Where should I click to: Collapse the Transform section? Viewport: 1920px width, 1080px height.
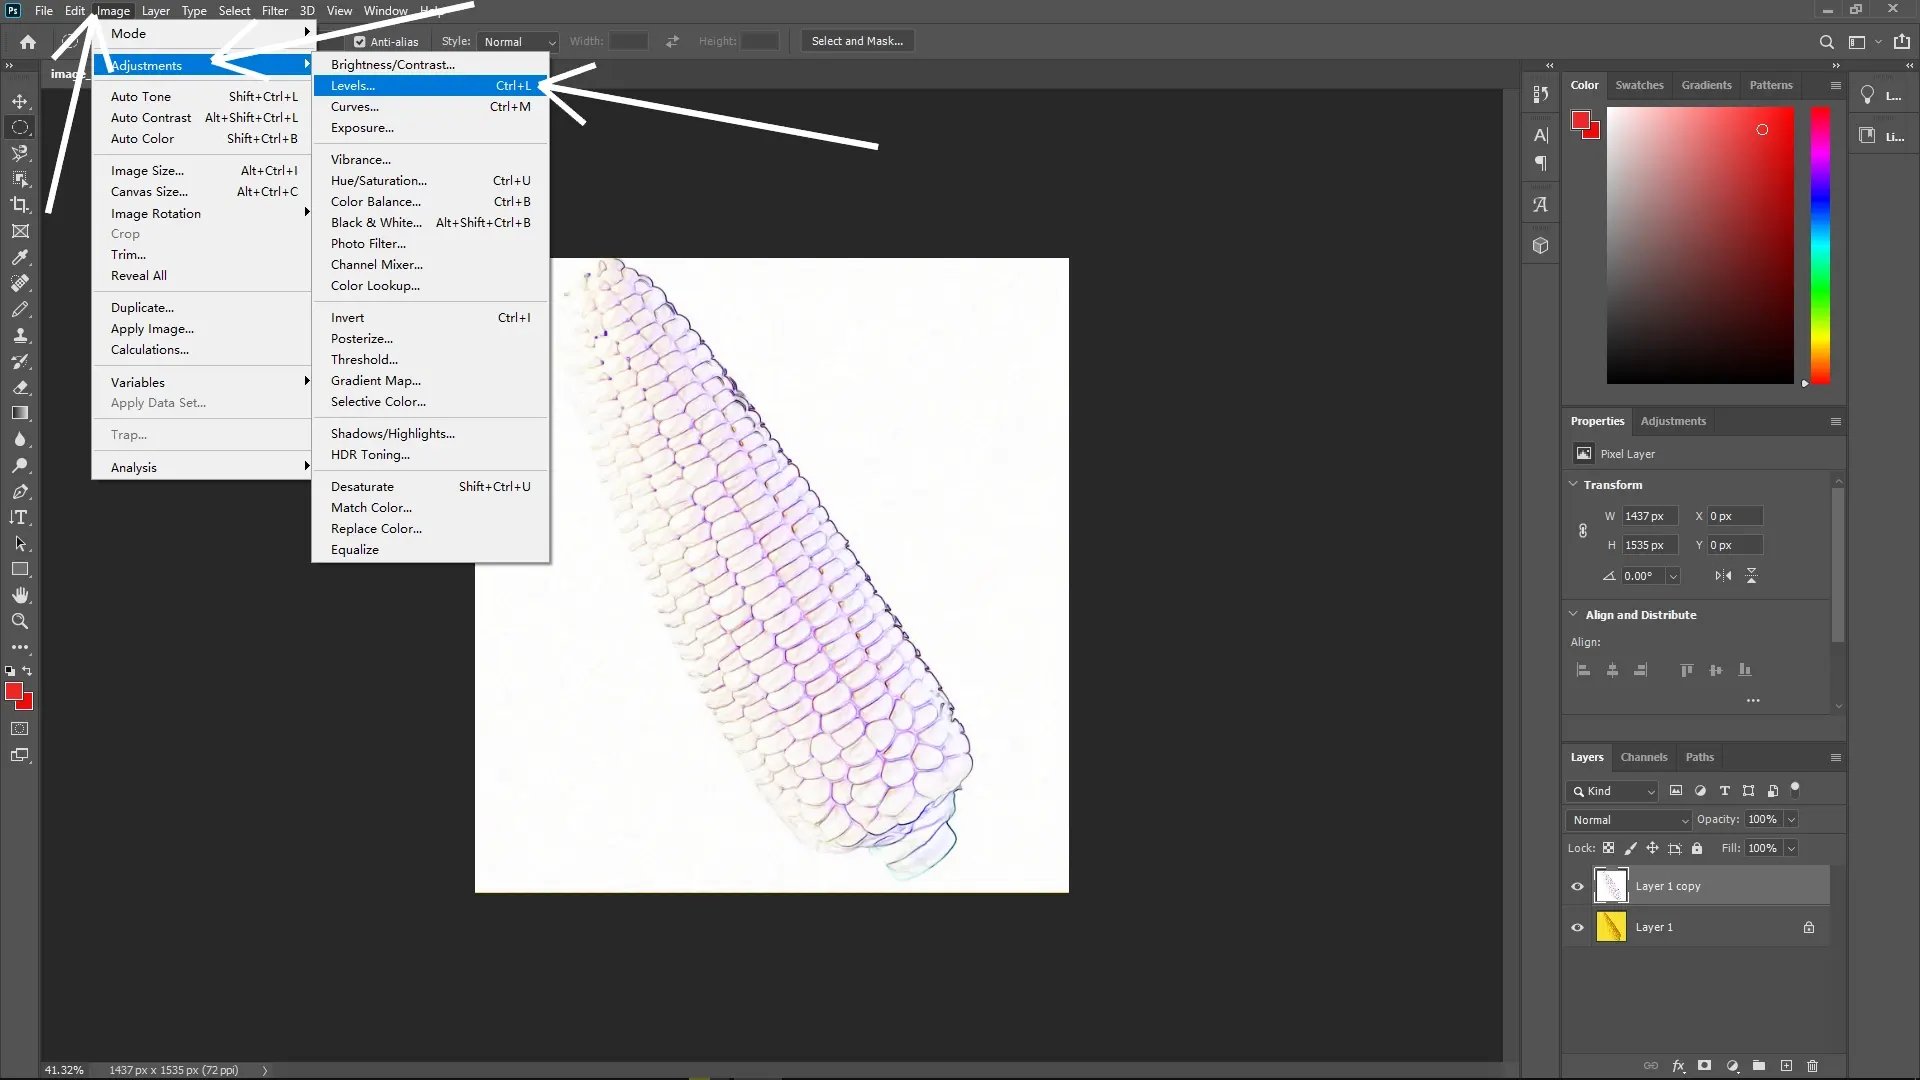pyautogui.click(x=1573, y=484)
